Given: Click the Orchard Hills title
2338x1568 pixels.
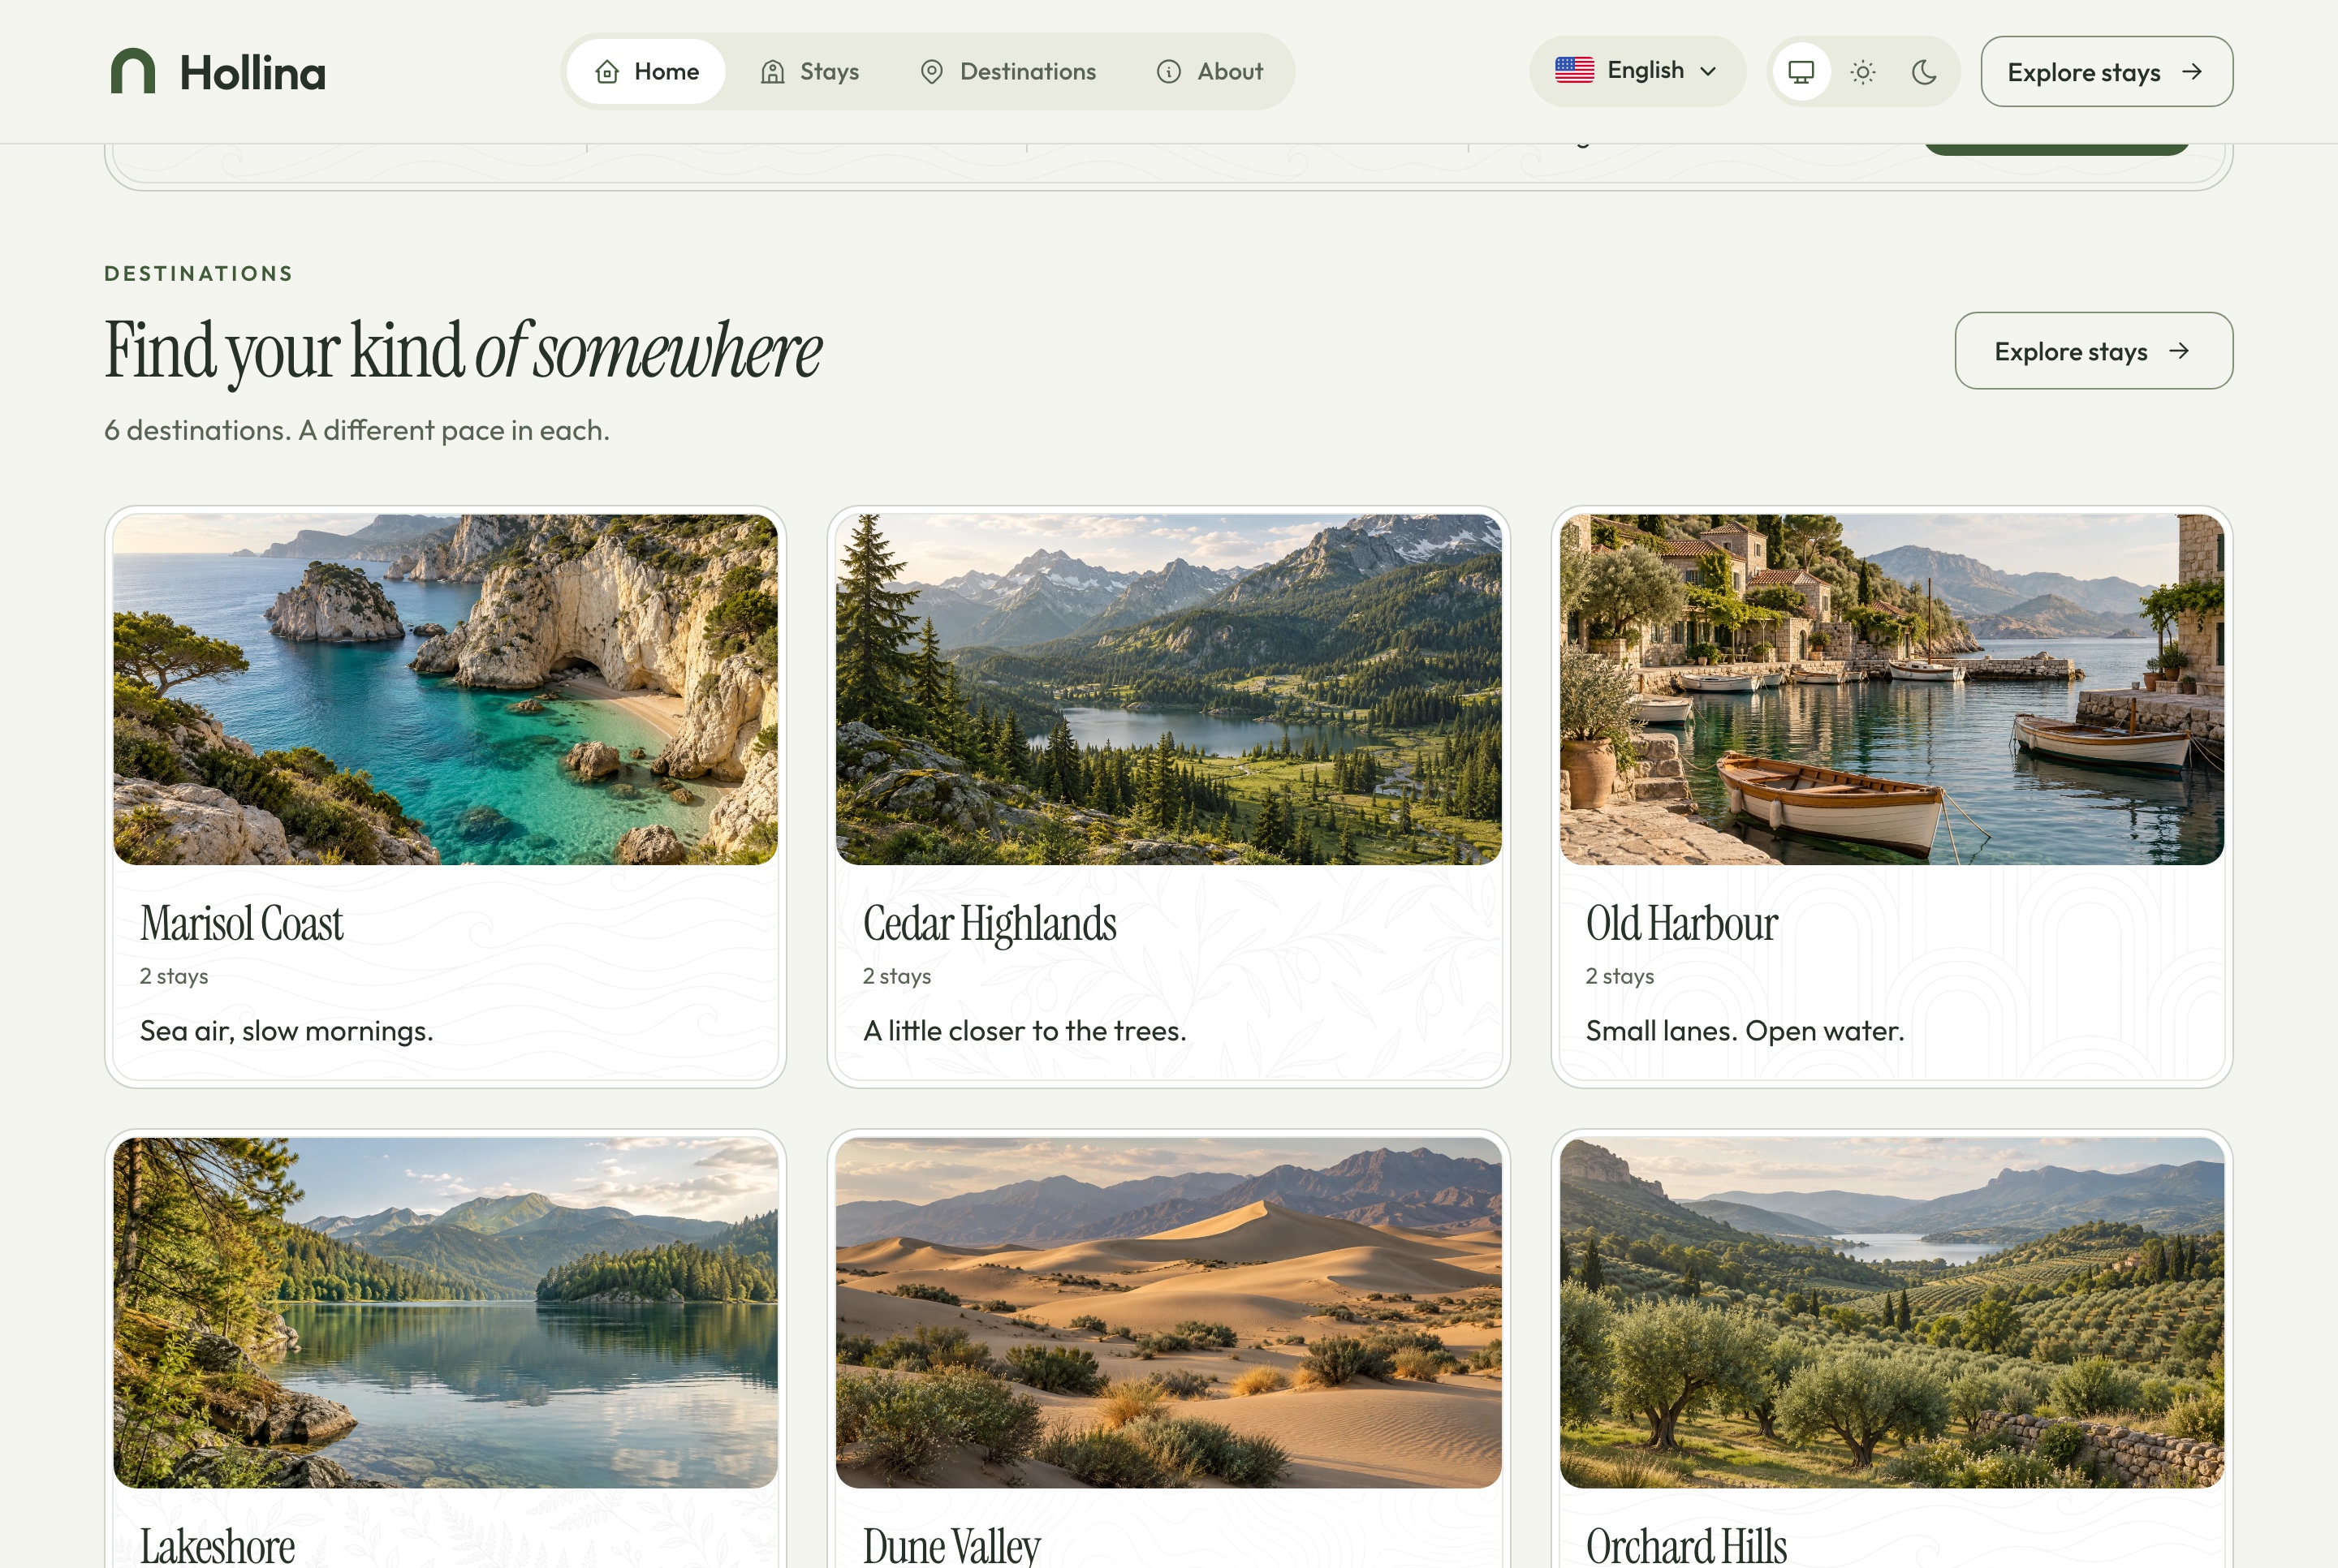Looking at the screenshot, I should pos(1686,1545).
